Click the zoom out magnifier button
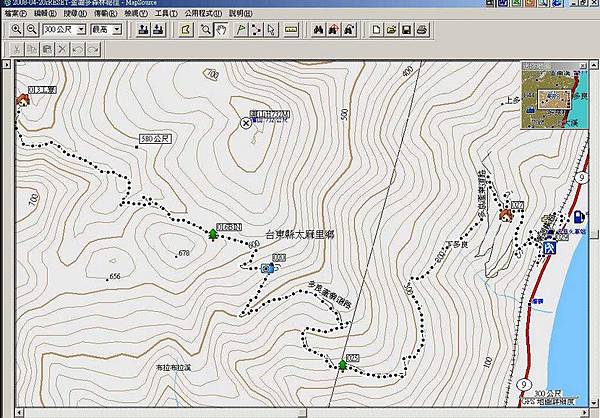The width and height of the screenshot is (600, 418). coord(32,30)
